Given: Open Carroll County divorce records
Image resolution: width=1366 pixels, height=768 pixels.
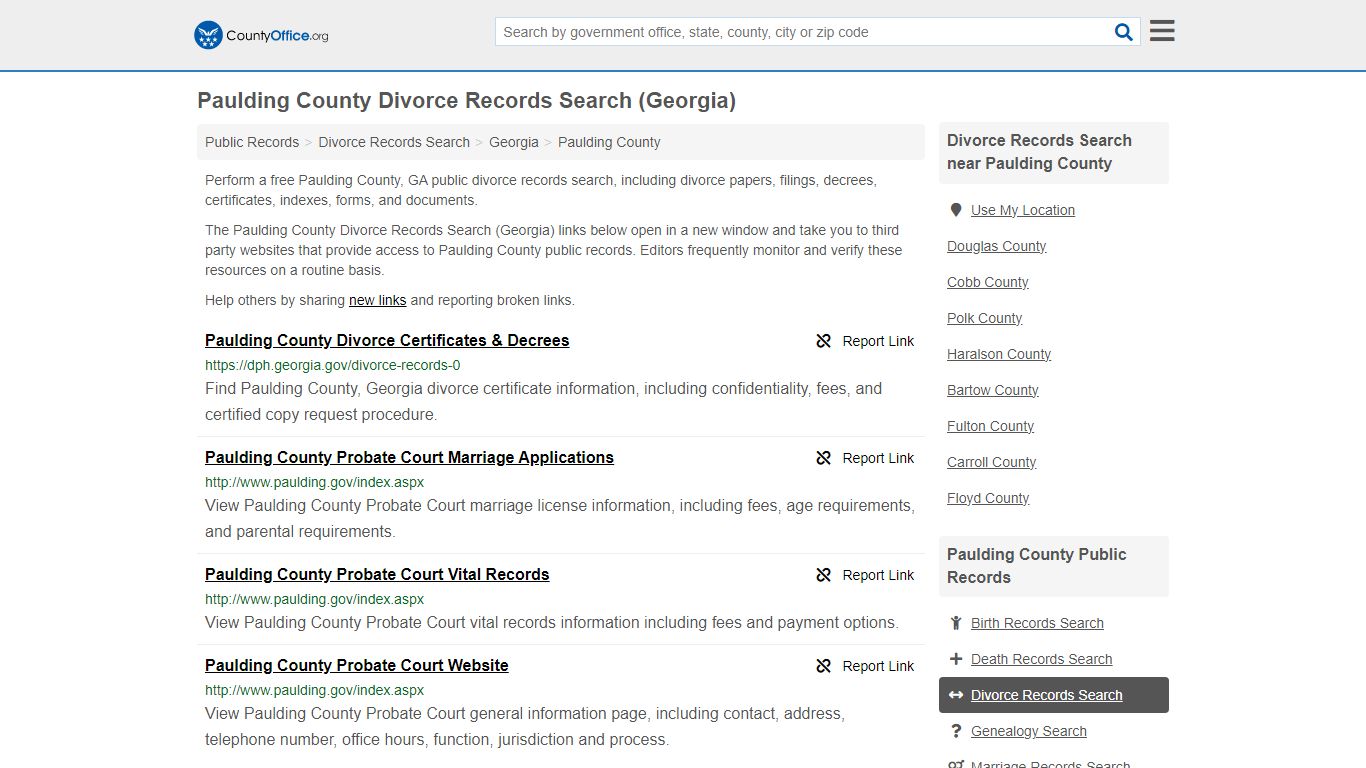Looking at the screenshot, I should click(992, 462).
